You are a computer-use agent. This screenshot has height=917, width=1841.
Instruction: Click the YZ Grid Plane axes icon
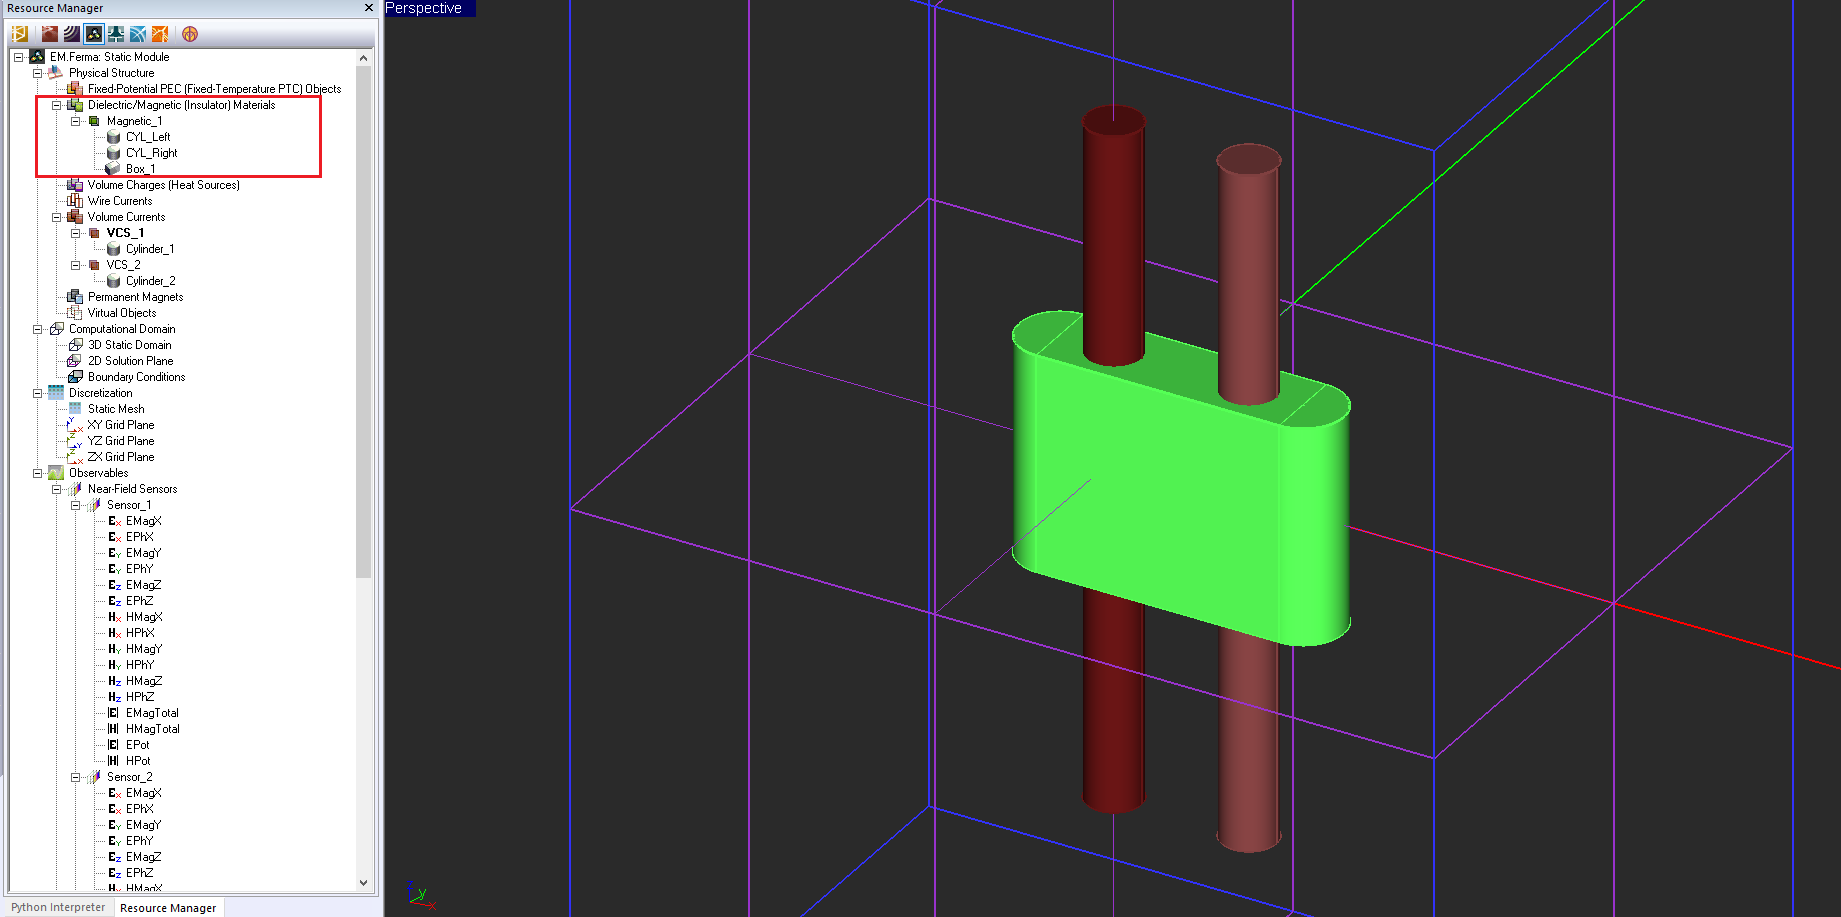click(75, 441)
